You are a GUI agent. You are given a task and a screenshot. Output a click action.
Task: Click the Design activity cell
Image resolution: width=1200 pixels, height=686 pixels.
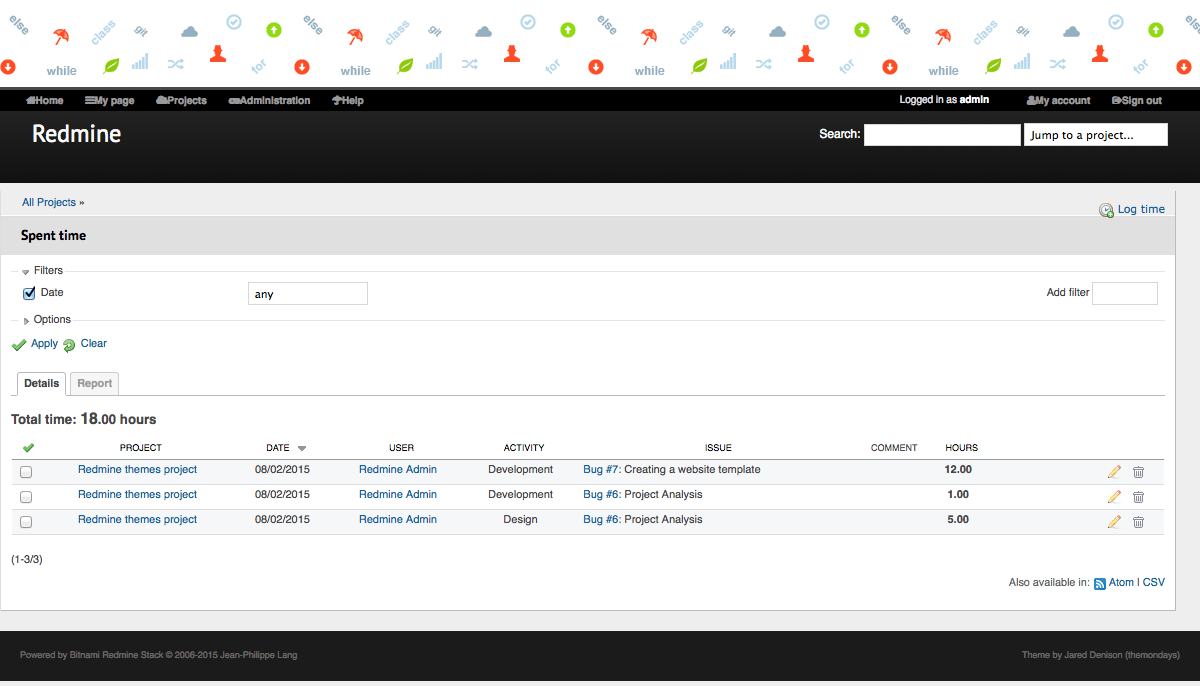pos(520,520)
